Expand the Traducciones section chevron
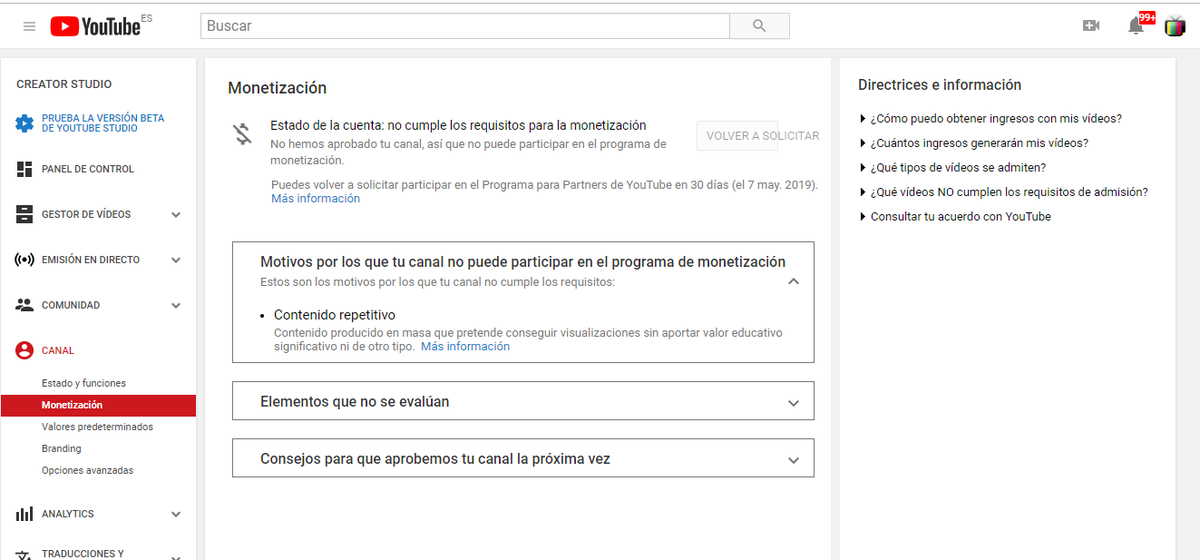This screenshot has height=560, width=1200. click(176, 556)
